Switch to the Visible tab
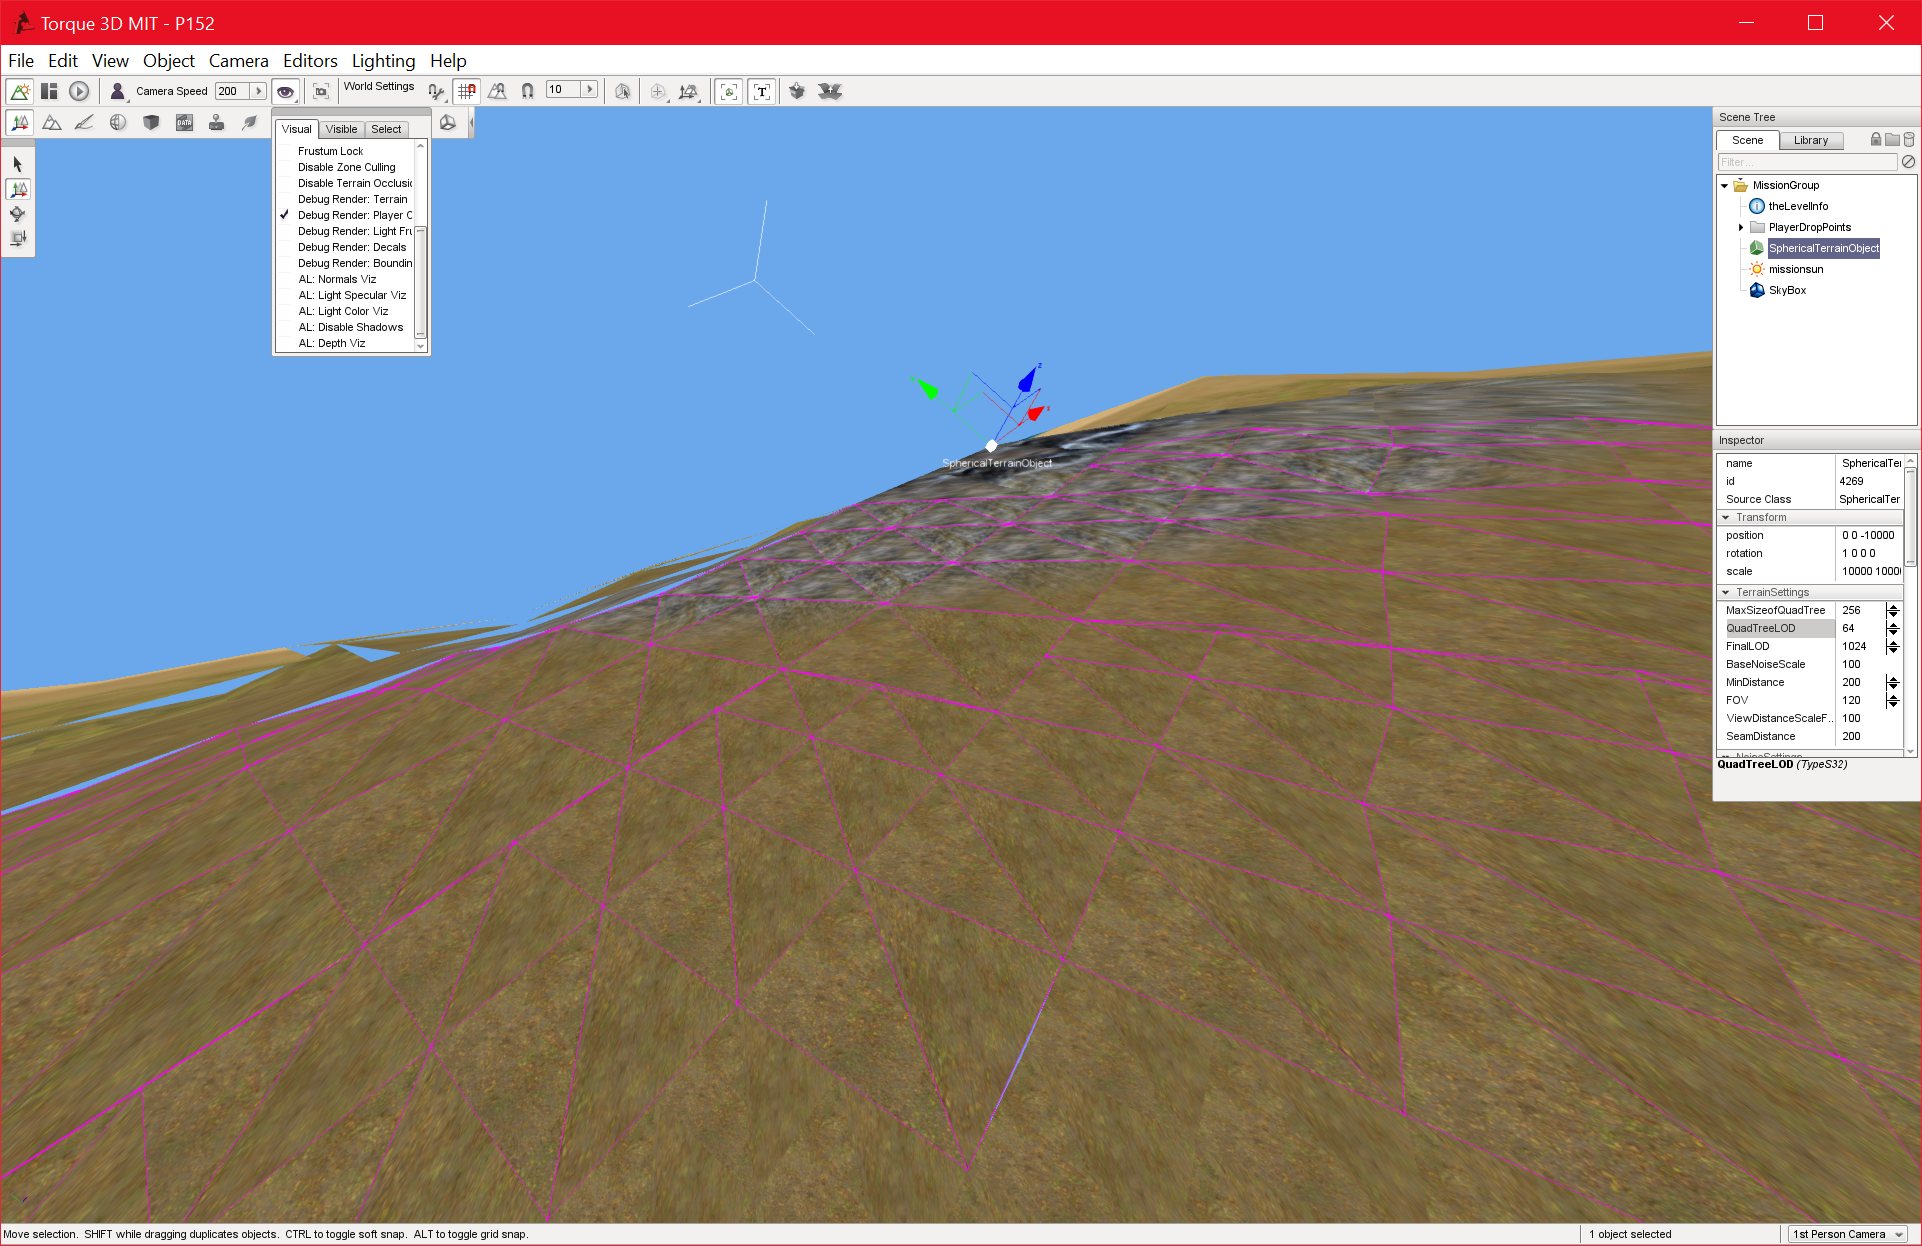Image resolution: width=1922 pixels, height=1246 pixels. [x=341, y=129]
